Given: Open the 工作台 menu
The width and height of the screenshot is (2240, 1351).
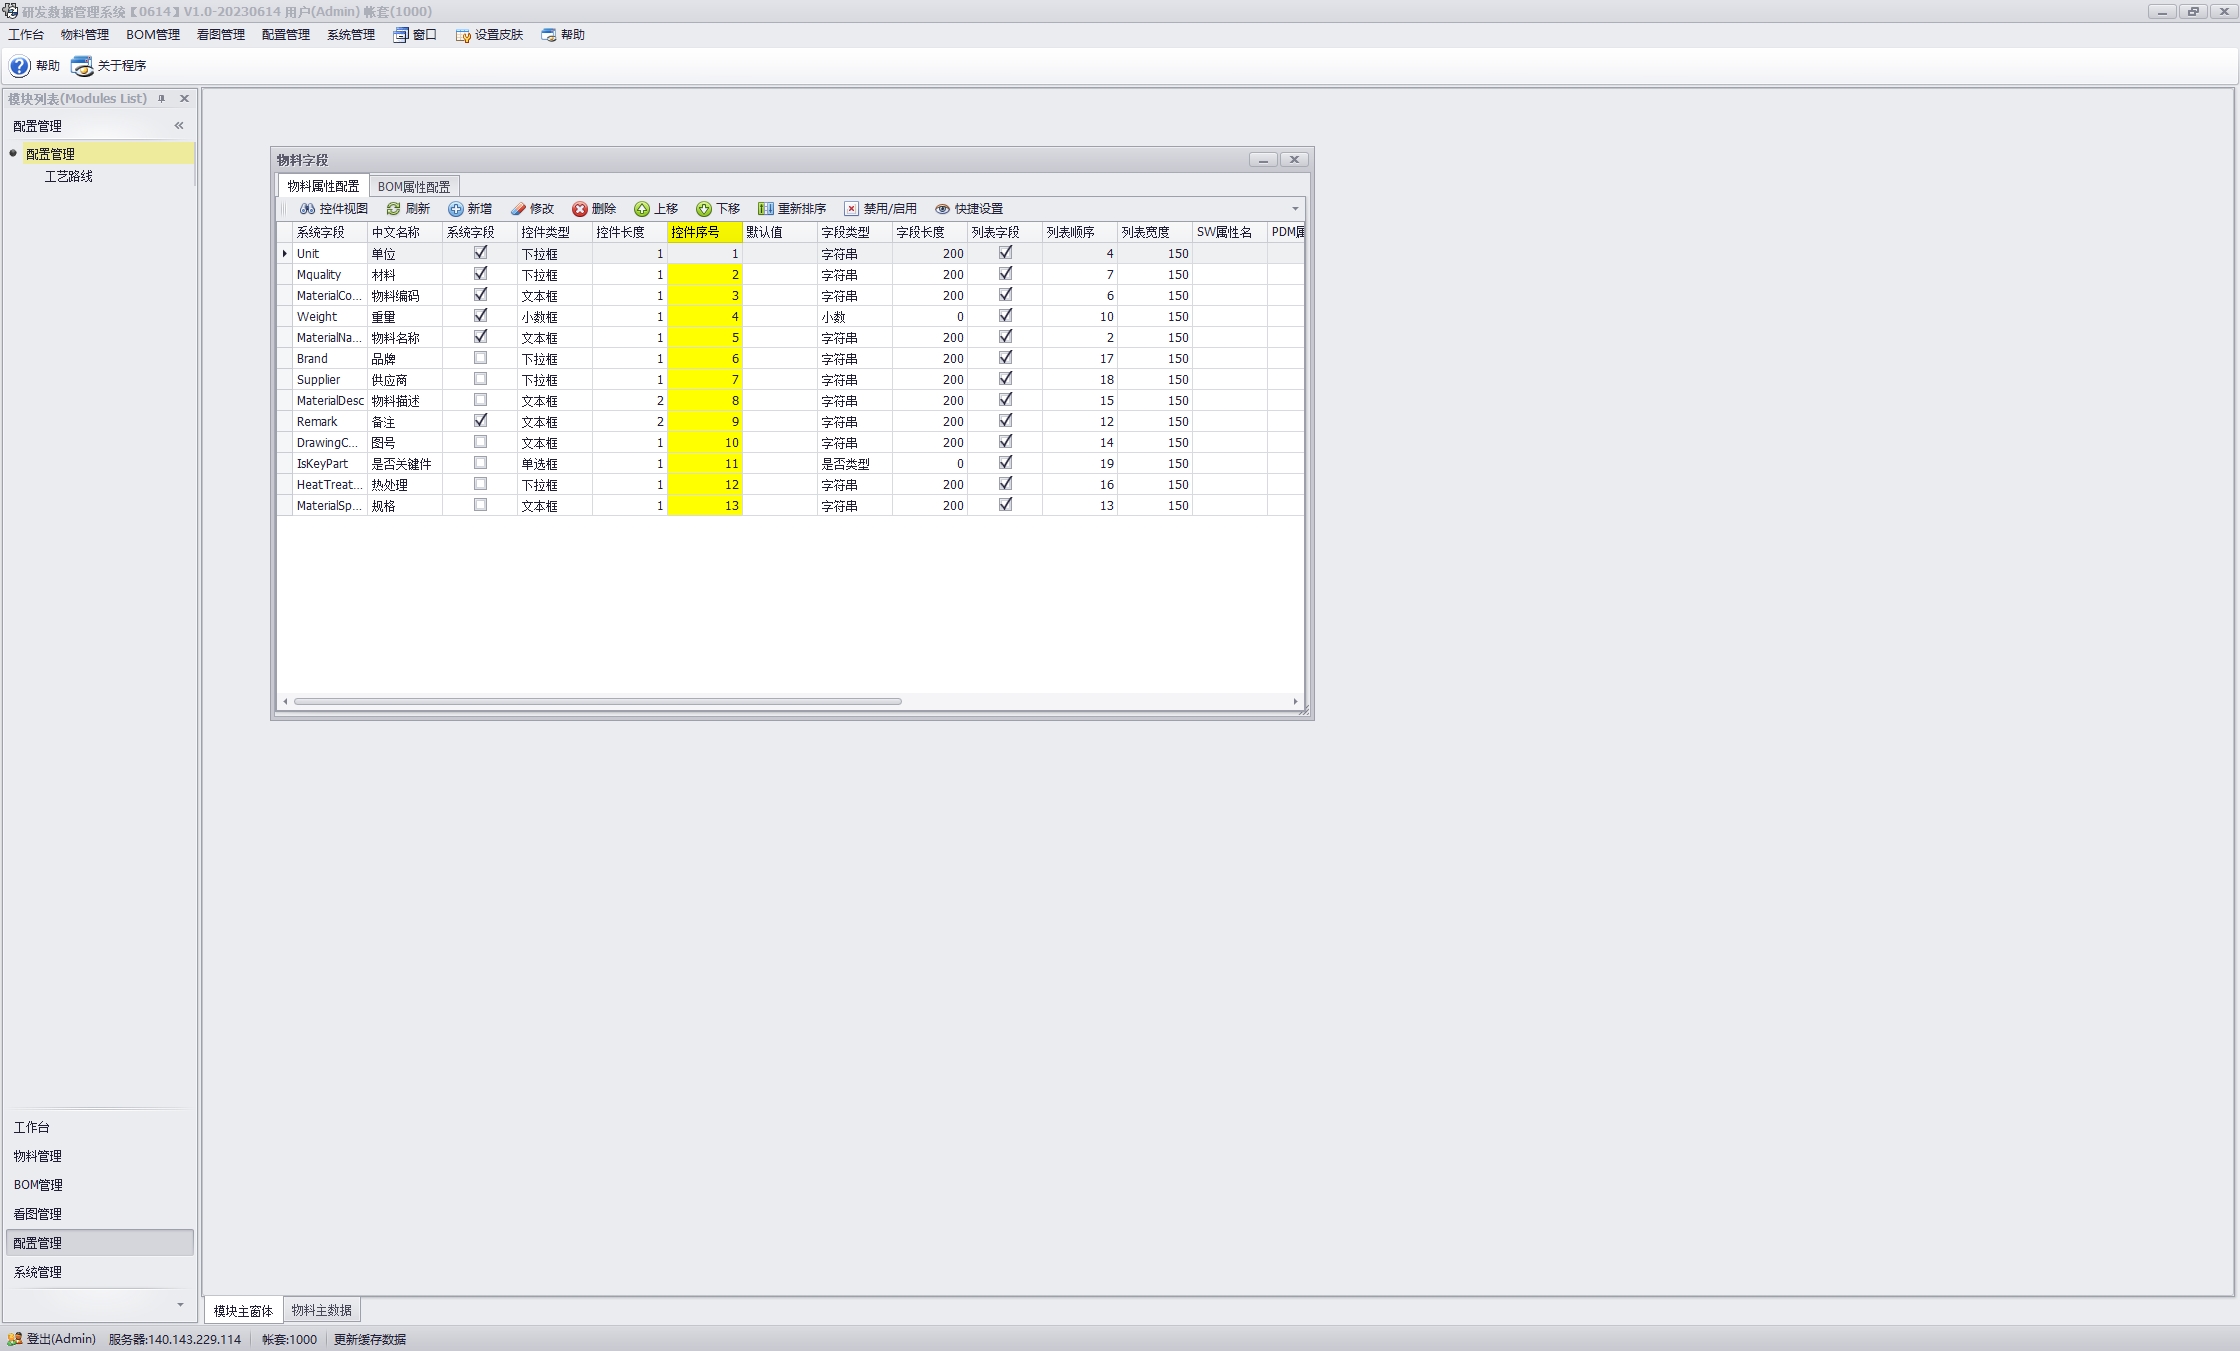Looking at the screenshot, I should pos(26,35).
